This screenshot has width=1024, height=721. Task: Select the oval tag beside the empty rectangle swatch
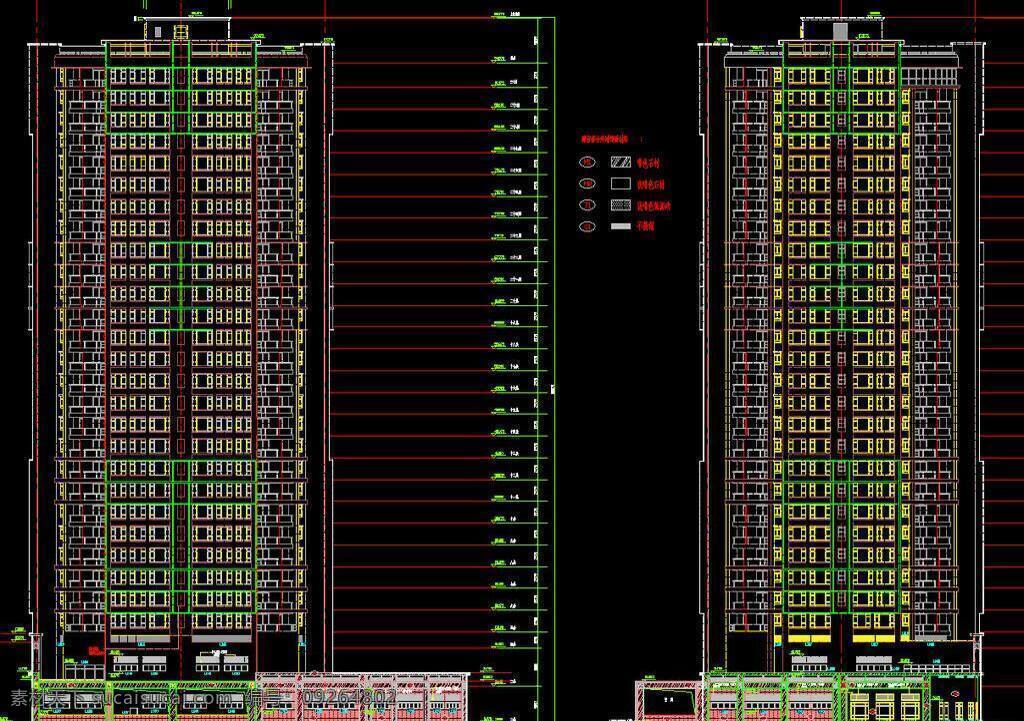[x=587, y=184]
